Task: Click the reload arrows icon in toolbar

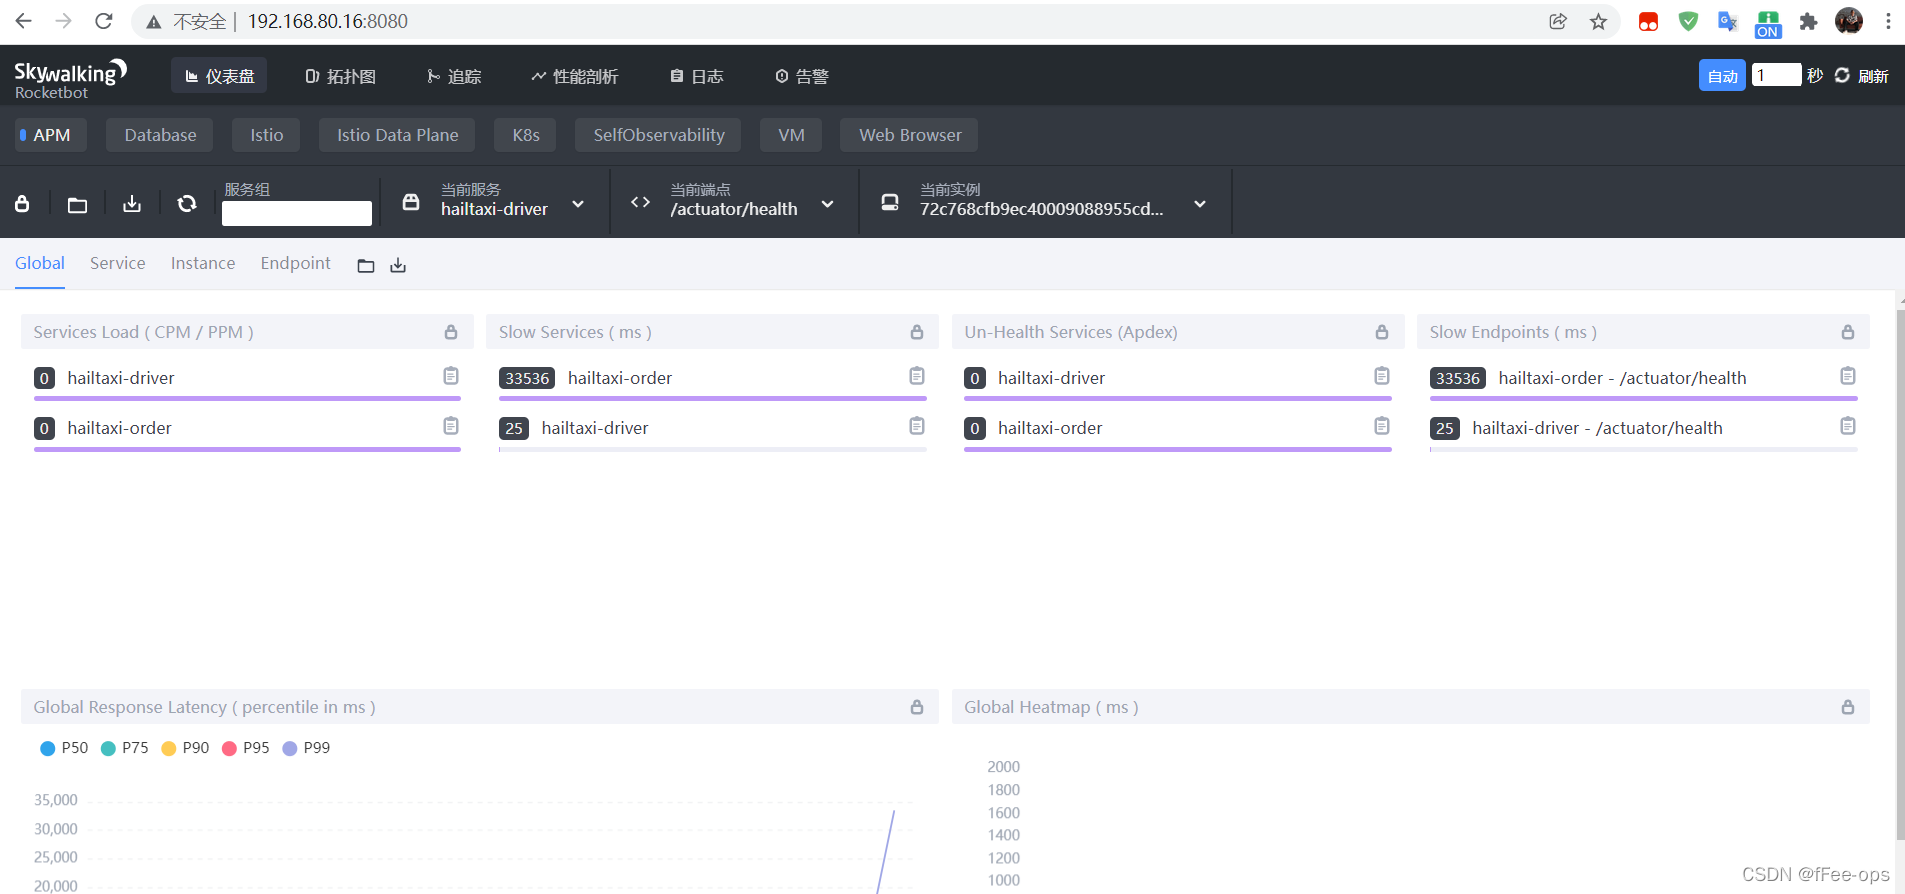Action: pyautogui.click(x=187, y=204)
